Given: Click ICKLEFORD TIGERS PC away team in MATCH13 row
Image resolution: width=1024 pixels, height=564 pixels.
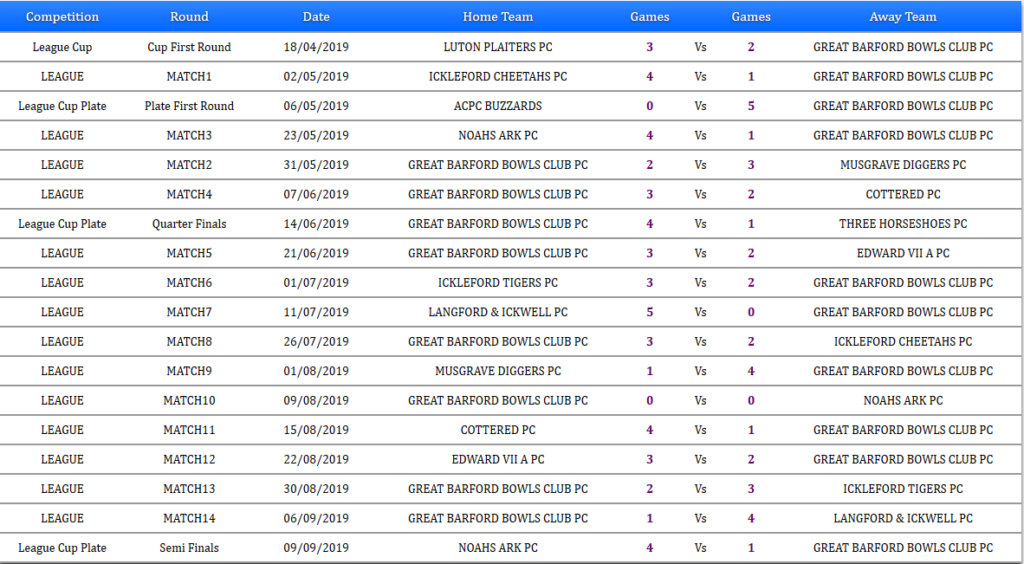Looking at the screenshot, I should [x=903, y=488].
